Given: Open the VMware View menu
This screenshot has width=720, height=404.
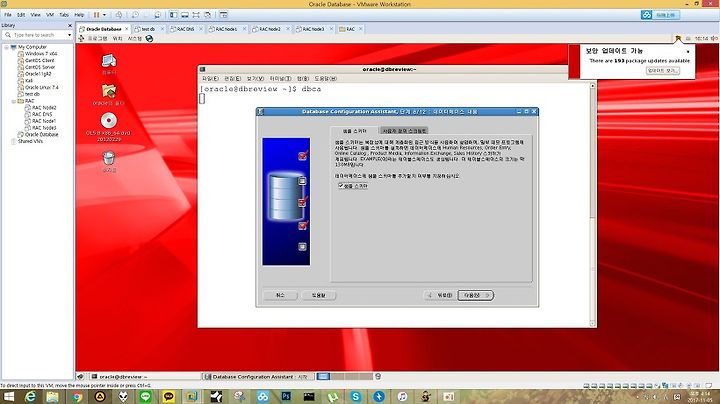Looking at the screenshot, I should pyautogui.click(x=35, y=15).
